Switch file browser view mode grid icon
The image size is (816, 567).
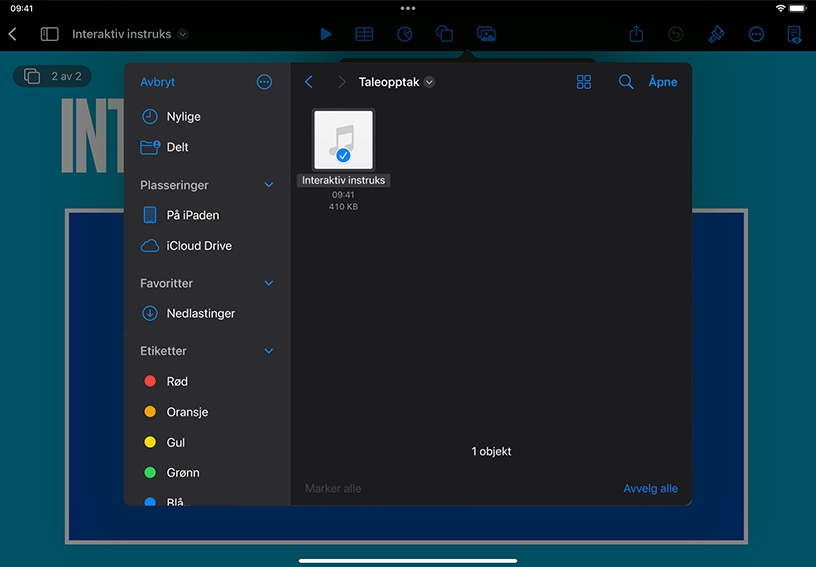click(x=584, y=82)
